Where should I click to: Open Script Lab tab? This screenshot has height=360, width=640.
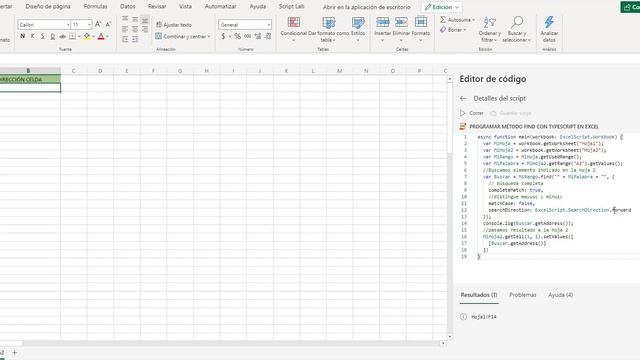tap(291, 7)
